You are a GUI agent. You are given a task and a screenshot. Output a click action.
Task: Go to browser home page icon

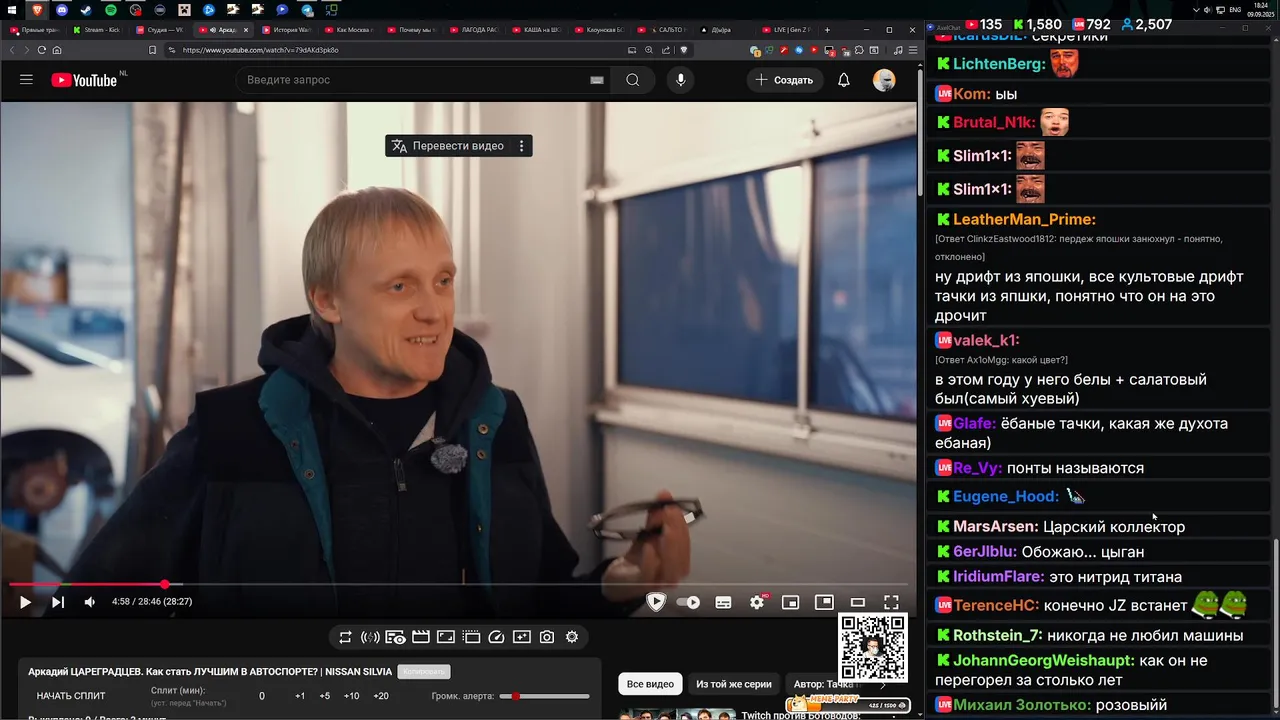(x=57, y=50)
